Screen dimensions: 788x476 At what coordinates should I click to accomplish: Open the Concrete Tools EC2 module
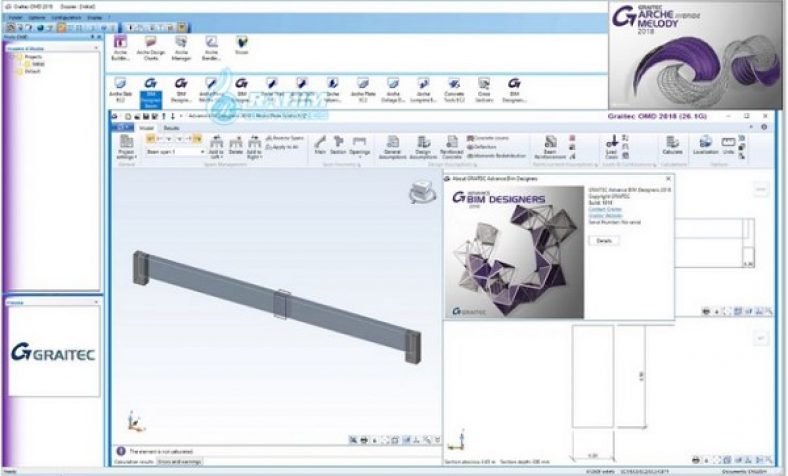454,90
